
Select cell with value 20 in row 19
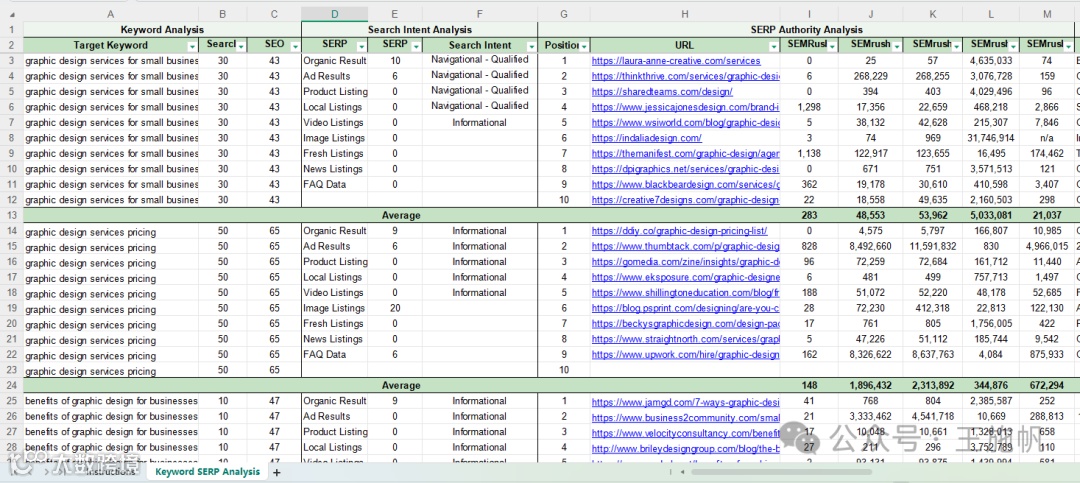click(x=395, y=308)
